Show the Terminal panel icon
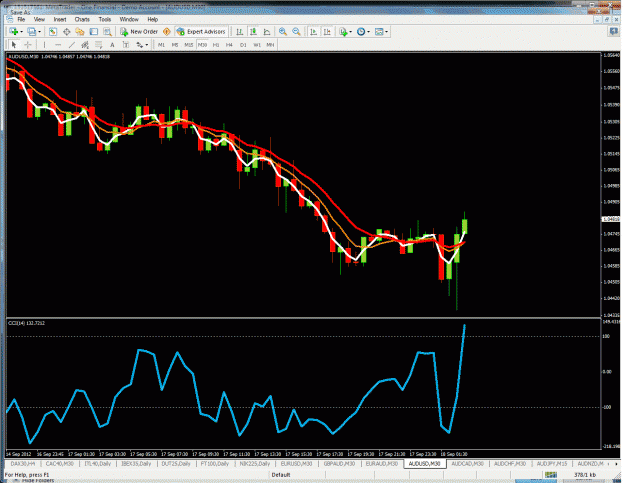The height and width of the screenshot is (483, 625). click(94, 32)
